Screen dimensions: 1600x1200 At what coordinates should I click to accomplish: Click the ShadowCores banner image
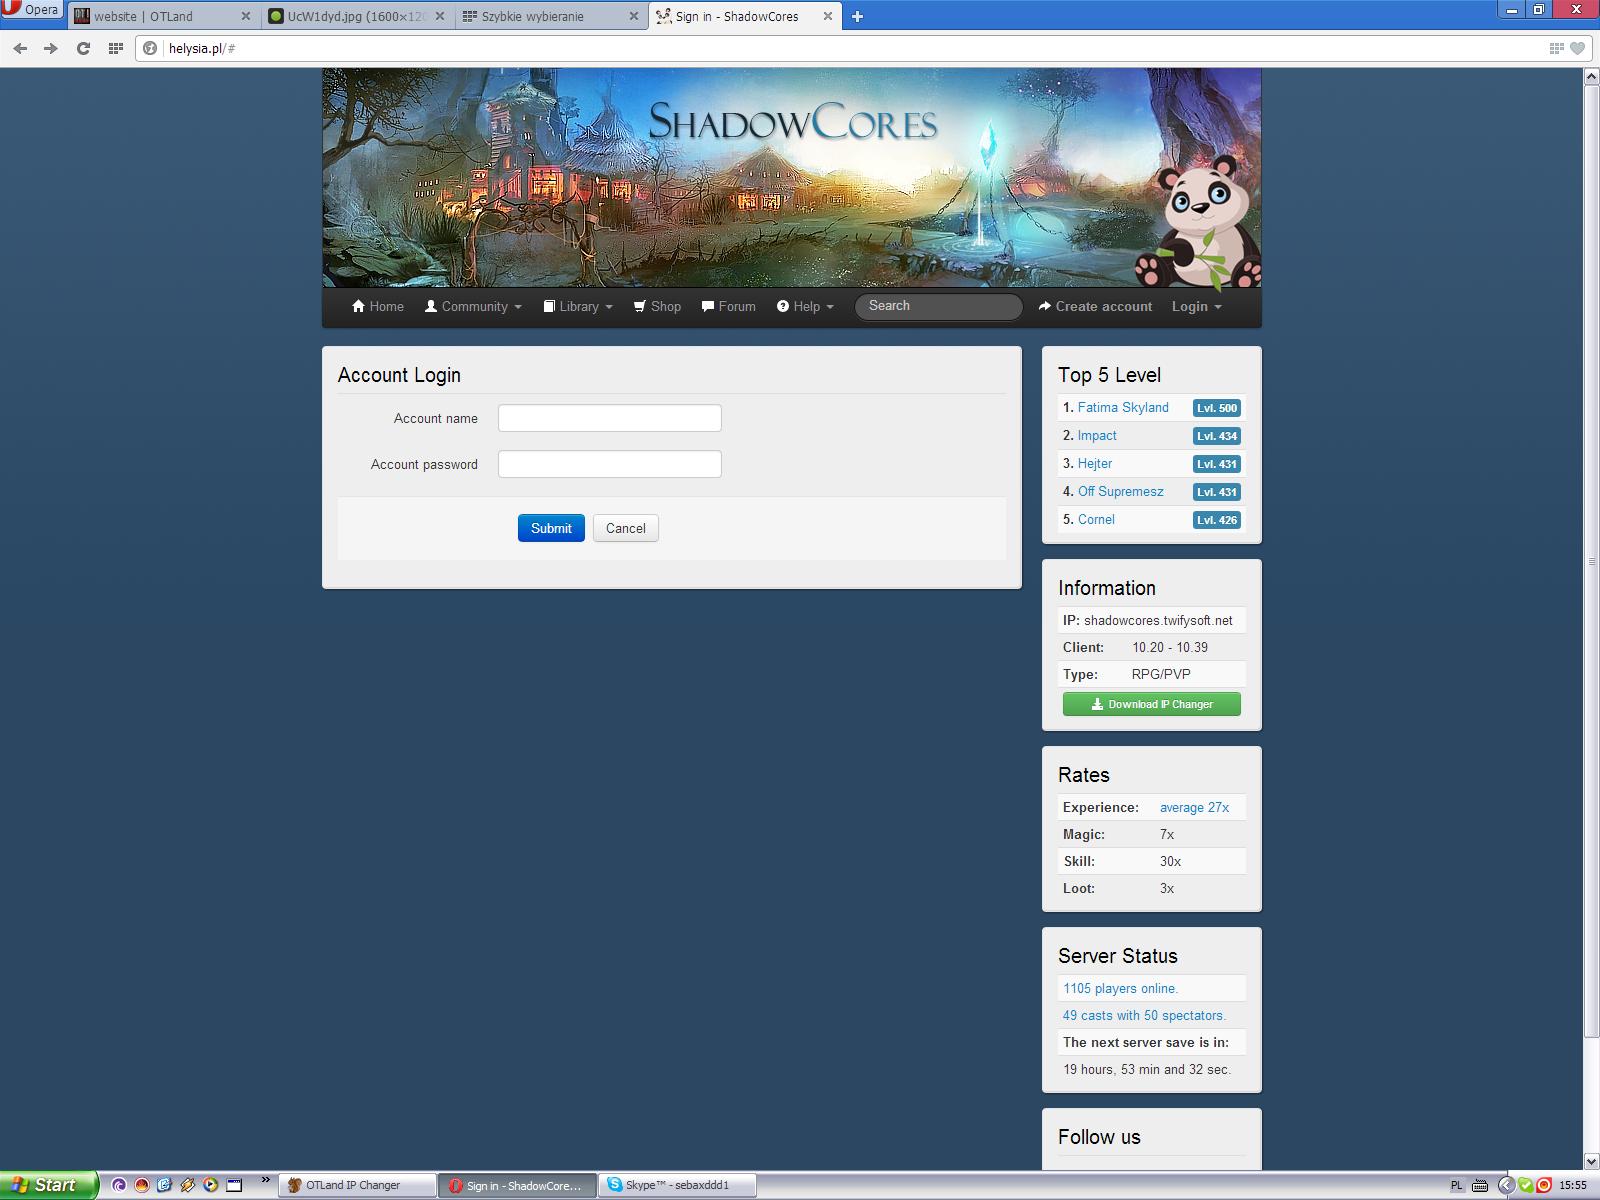(792, 178)
